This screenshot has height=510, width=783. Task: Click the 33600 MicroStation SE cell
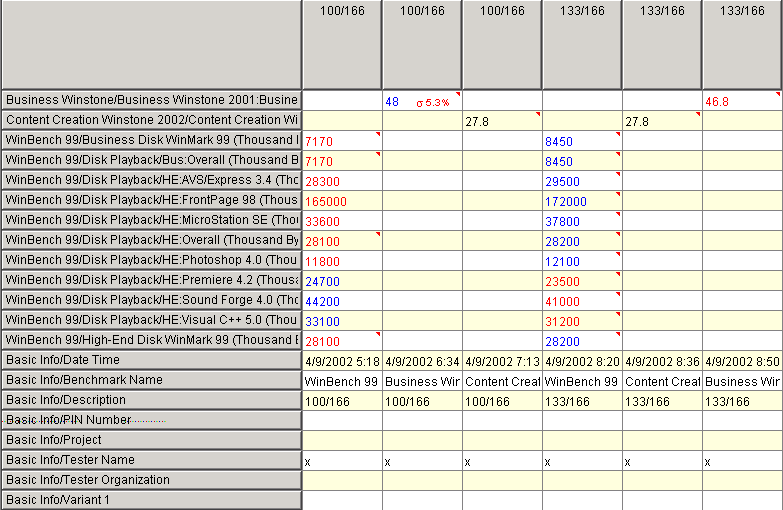(x=342, y=221)
